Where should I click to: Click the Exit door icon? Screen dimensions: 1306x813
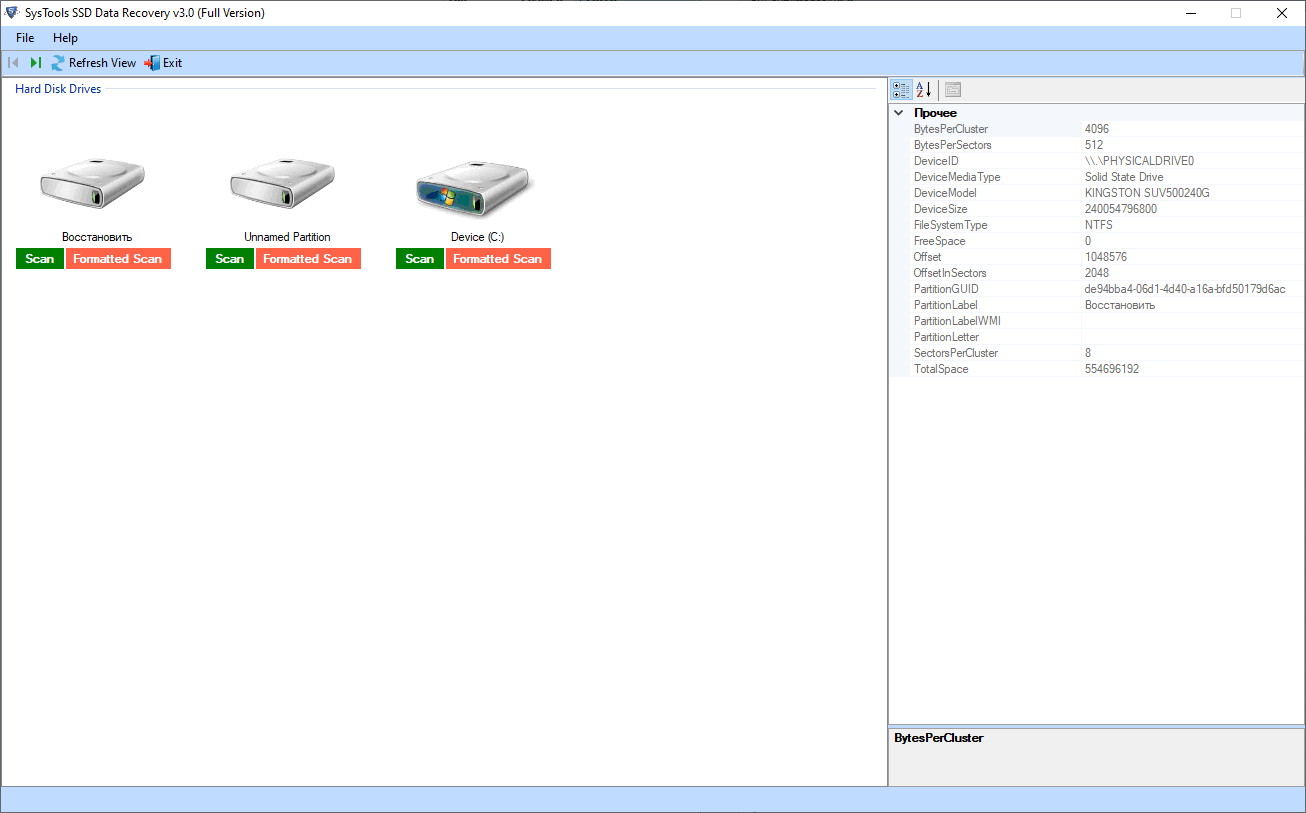click(x=152, y=63)
